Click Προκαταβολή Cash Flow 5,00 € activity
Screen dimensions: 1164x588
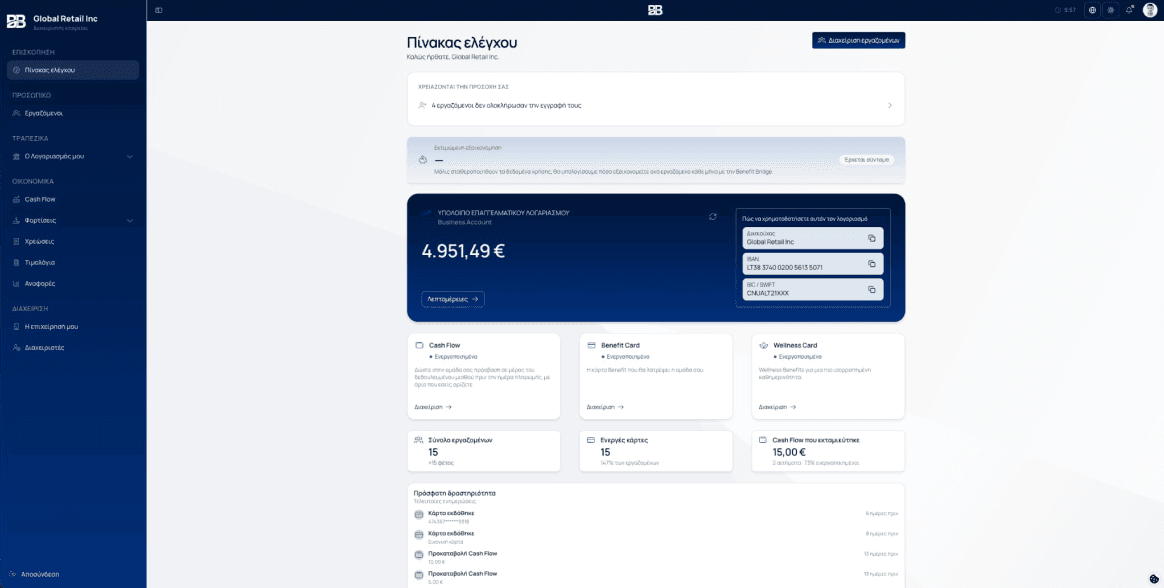[655, 577]
